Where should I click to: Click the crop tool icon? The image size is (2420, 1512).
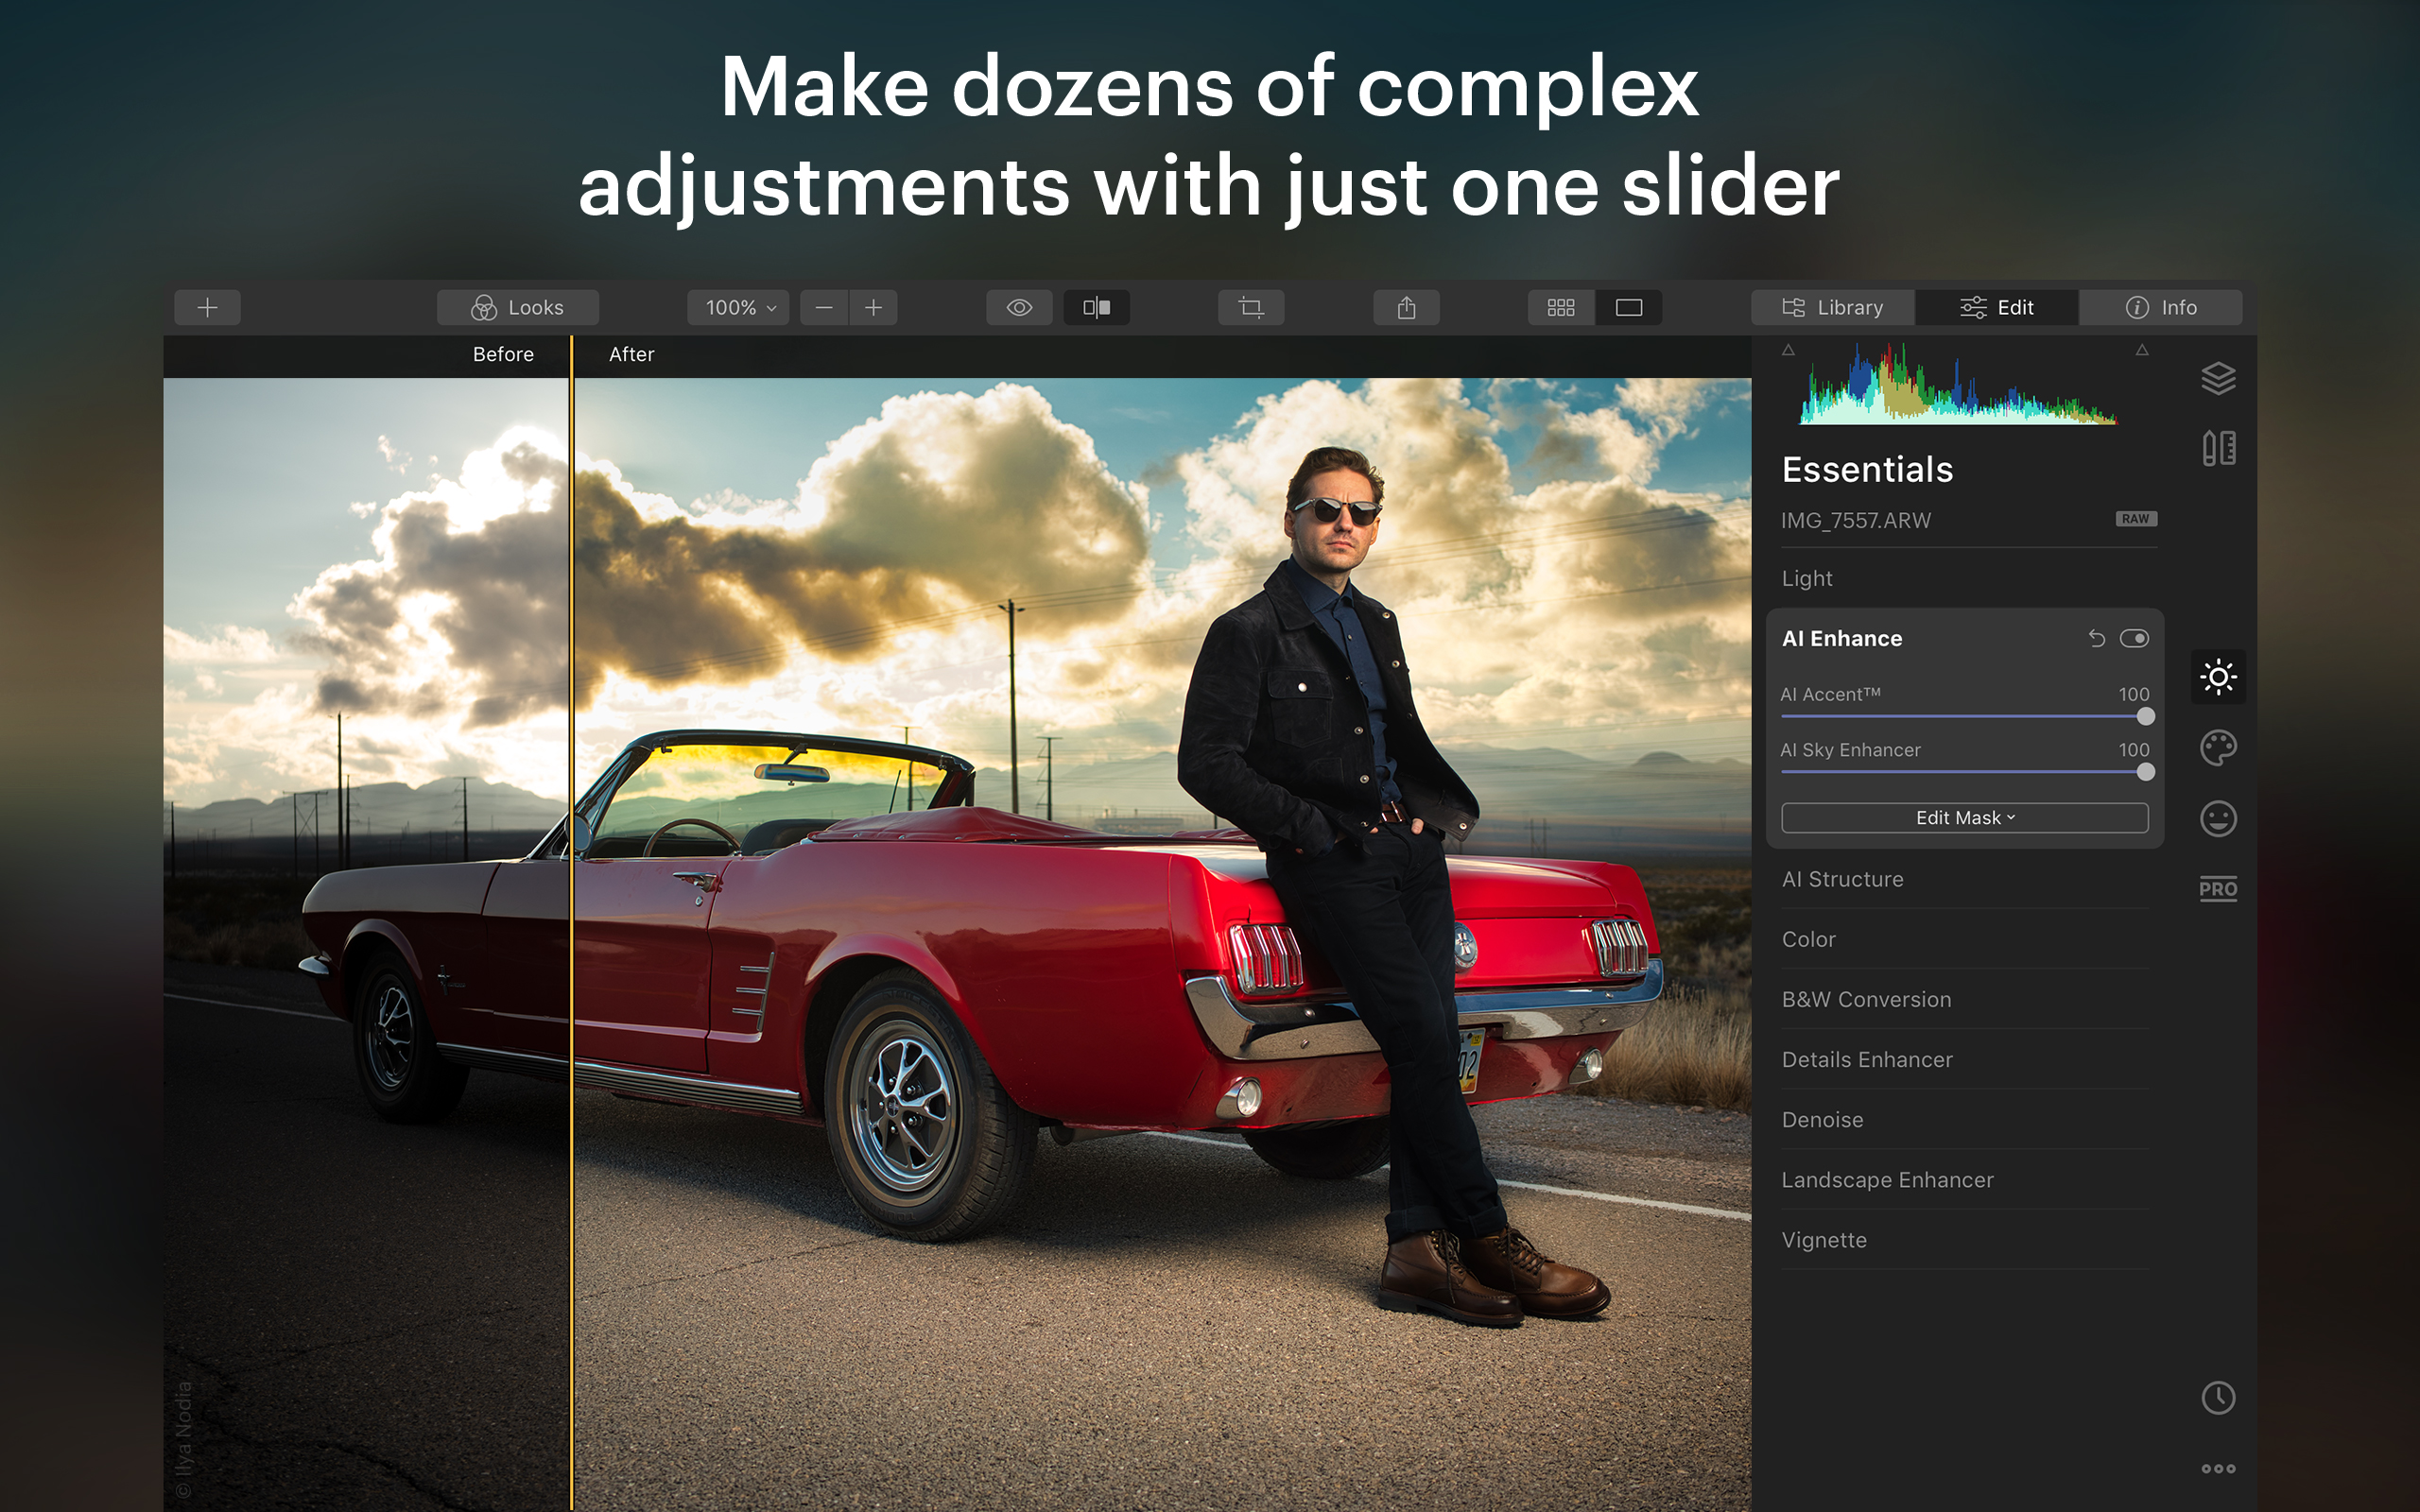[x=1250, y=308]
